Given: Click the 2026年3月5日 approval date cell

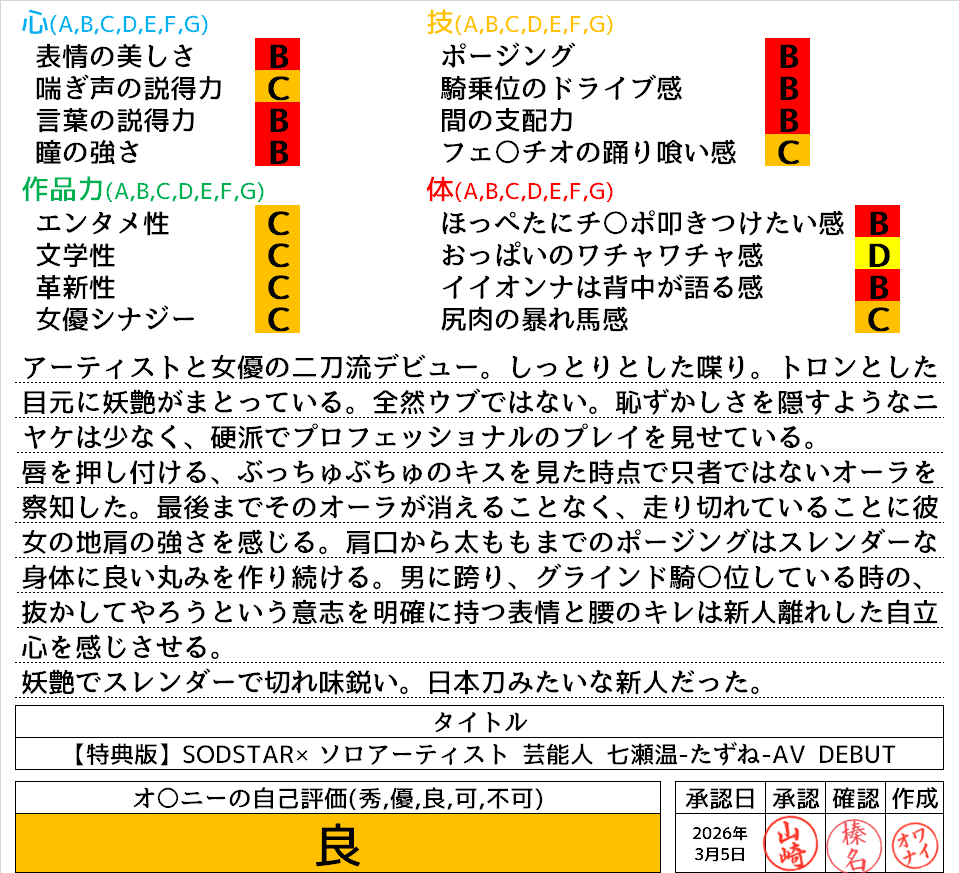Looking at the screenshot, I should point(720,843).
